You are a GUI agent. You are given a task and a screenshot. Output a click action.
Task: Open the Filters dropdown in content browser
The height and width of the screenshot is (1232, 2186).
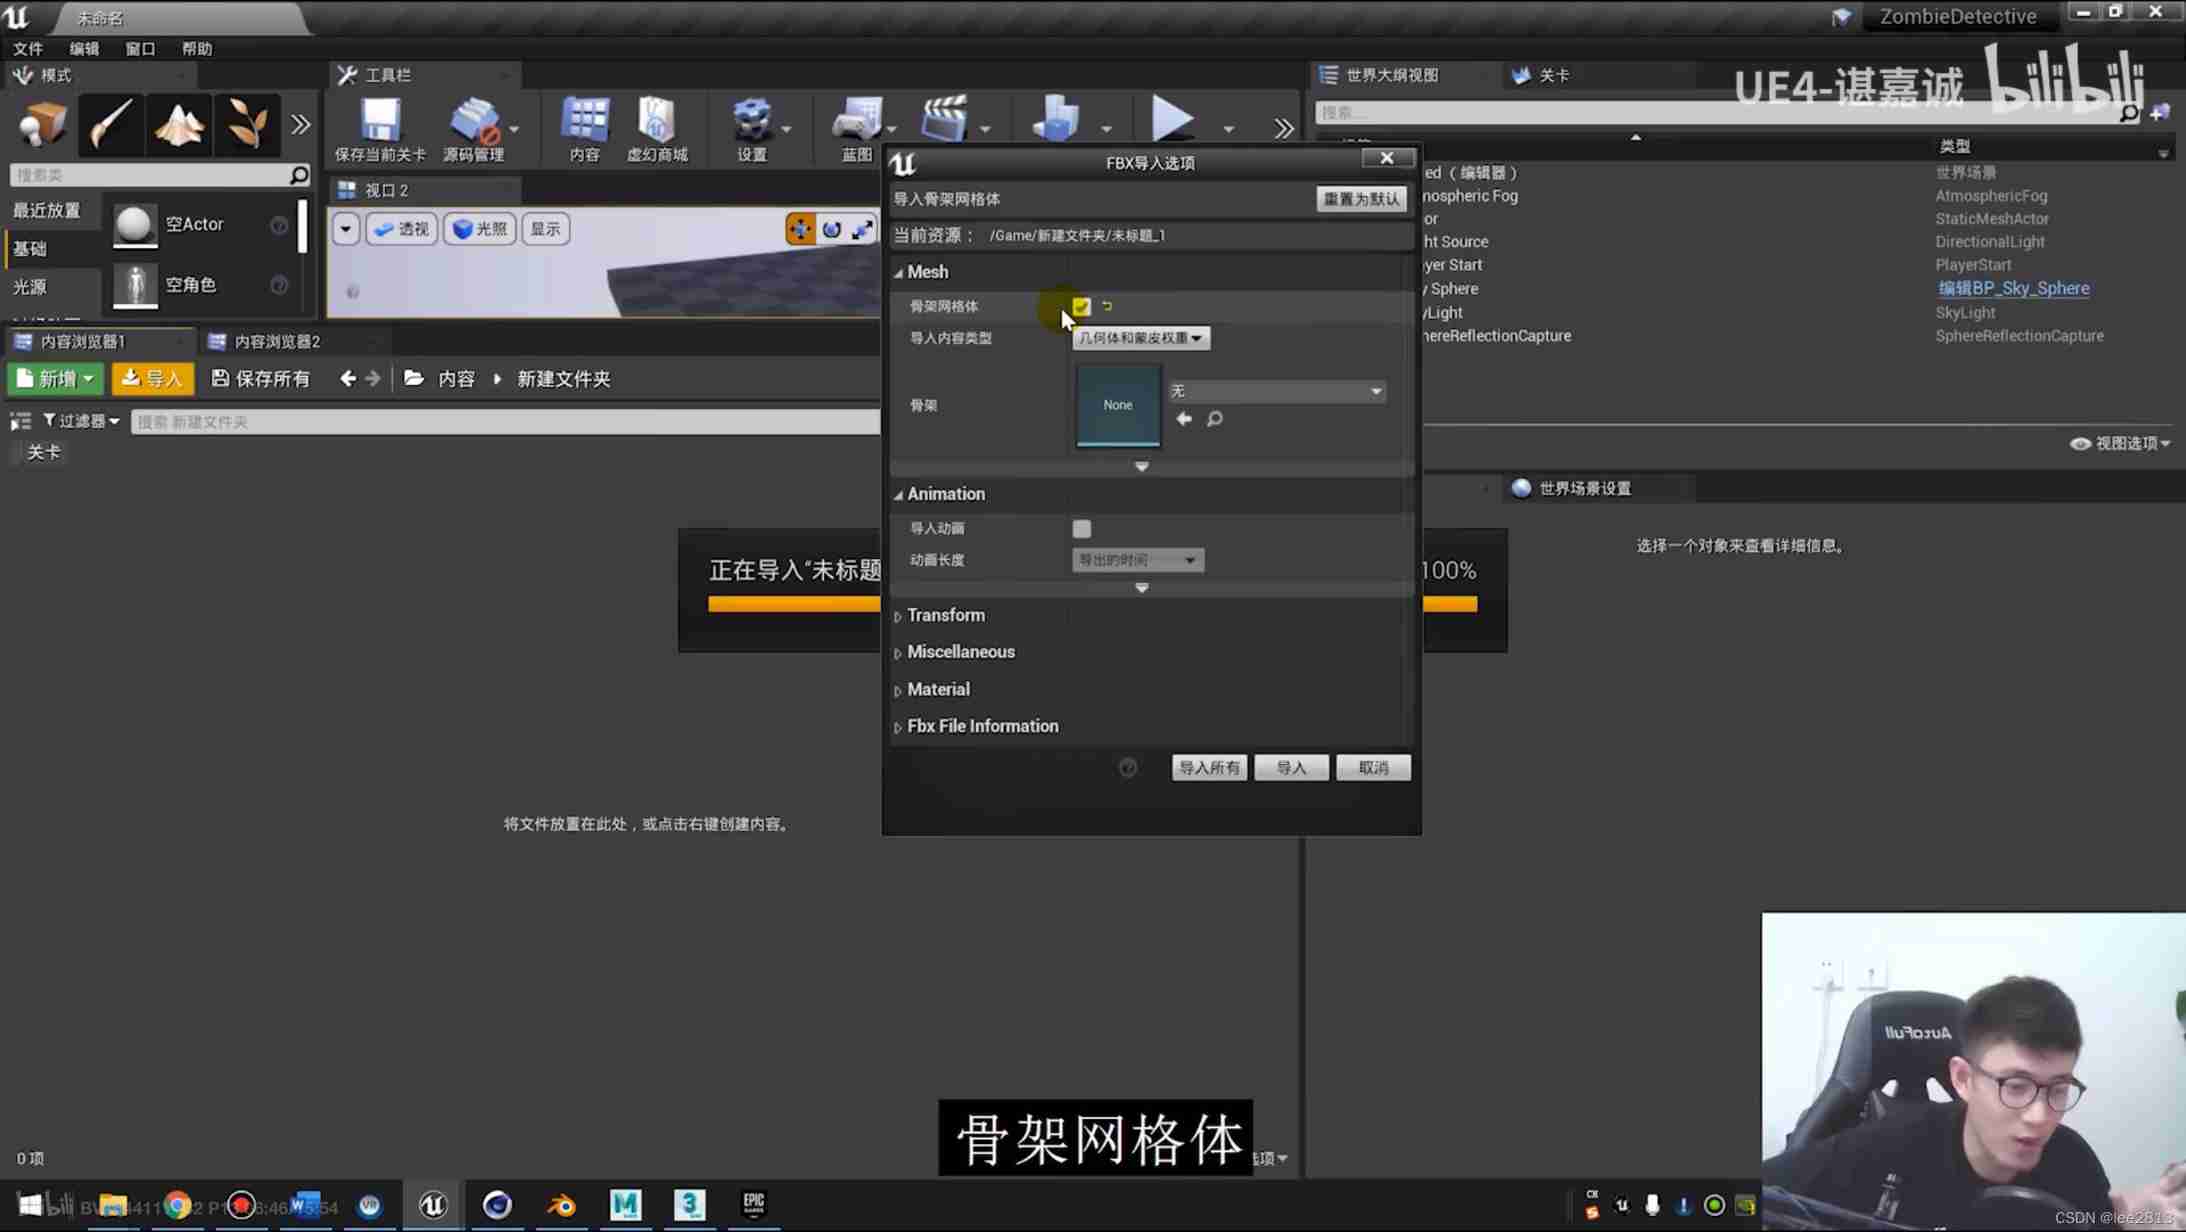pos(81,421)
